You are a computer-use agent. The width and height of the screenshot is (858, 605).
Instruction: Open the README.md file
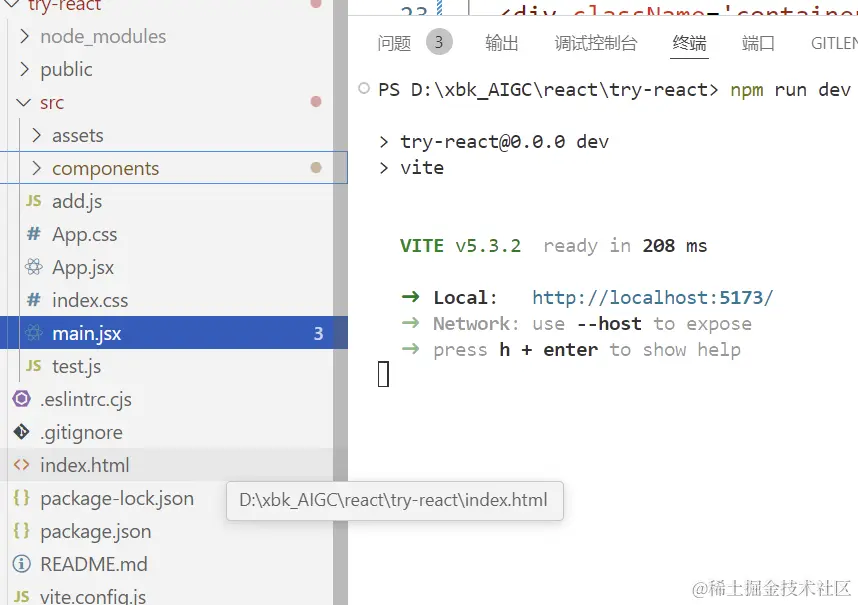[x=94, y=564]
